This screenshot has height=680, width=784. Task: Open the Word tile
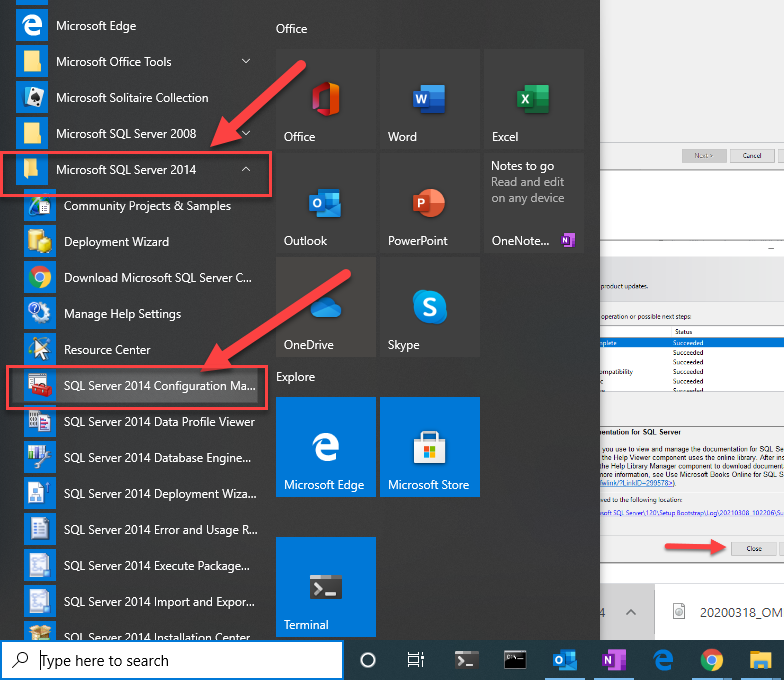430,99
